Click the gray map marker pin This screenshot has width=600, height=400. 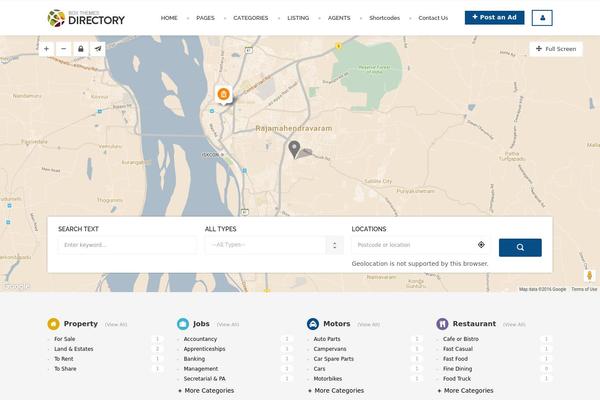(x=294, y=149)
